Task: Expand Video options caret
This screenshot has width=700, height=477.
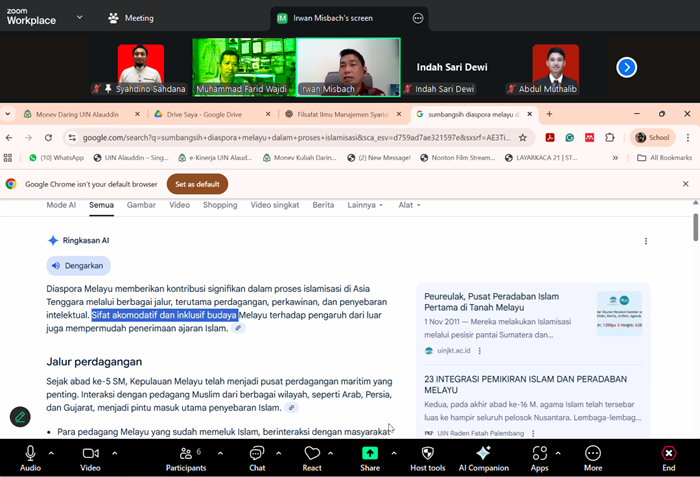Action: 115,453
